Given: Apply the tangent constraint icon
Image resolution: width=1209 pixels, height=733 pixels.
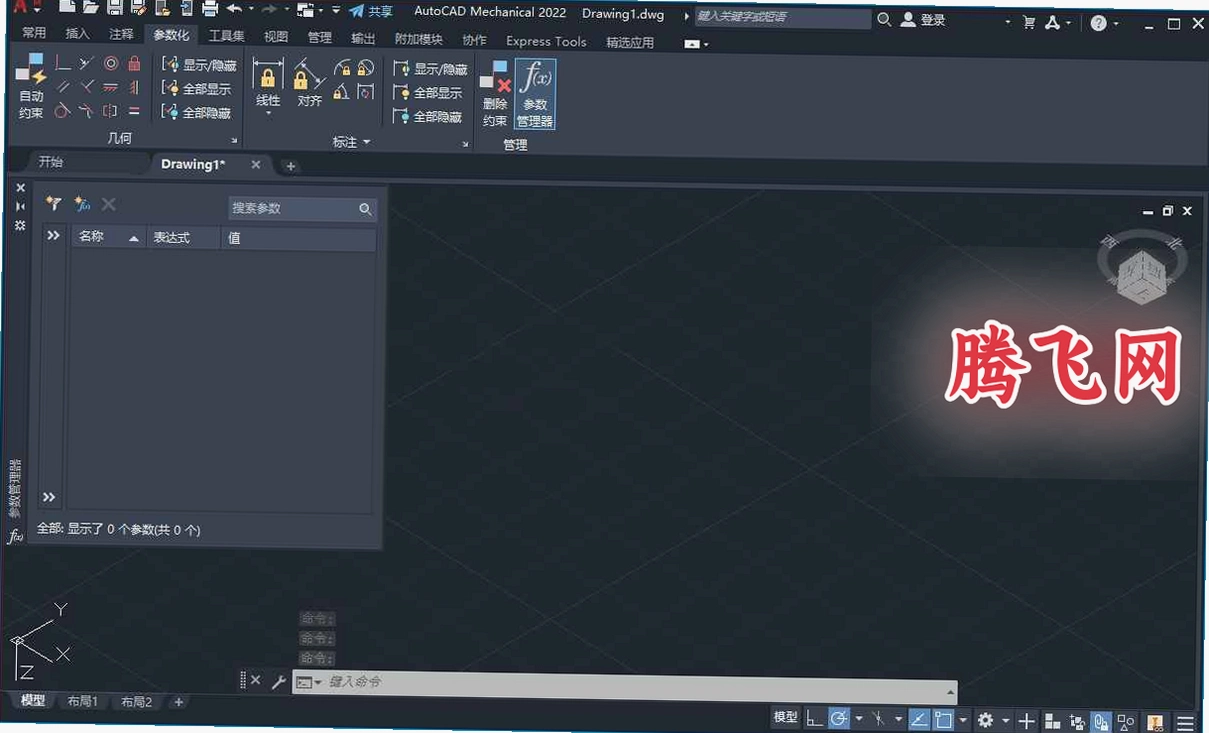Looking at the screenshot, I should pos(61,112).
